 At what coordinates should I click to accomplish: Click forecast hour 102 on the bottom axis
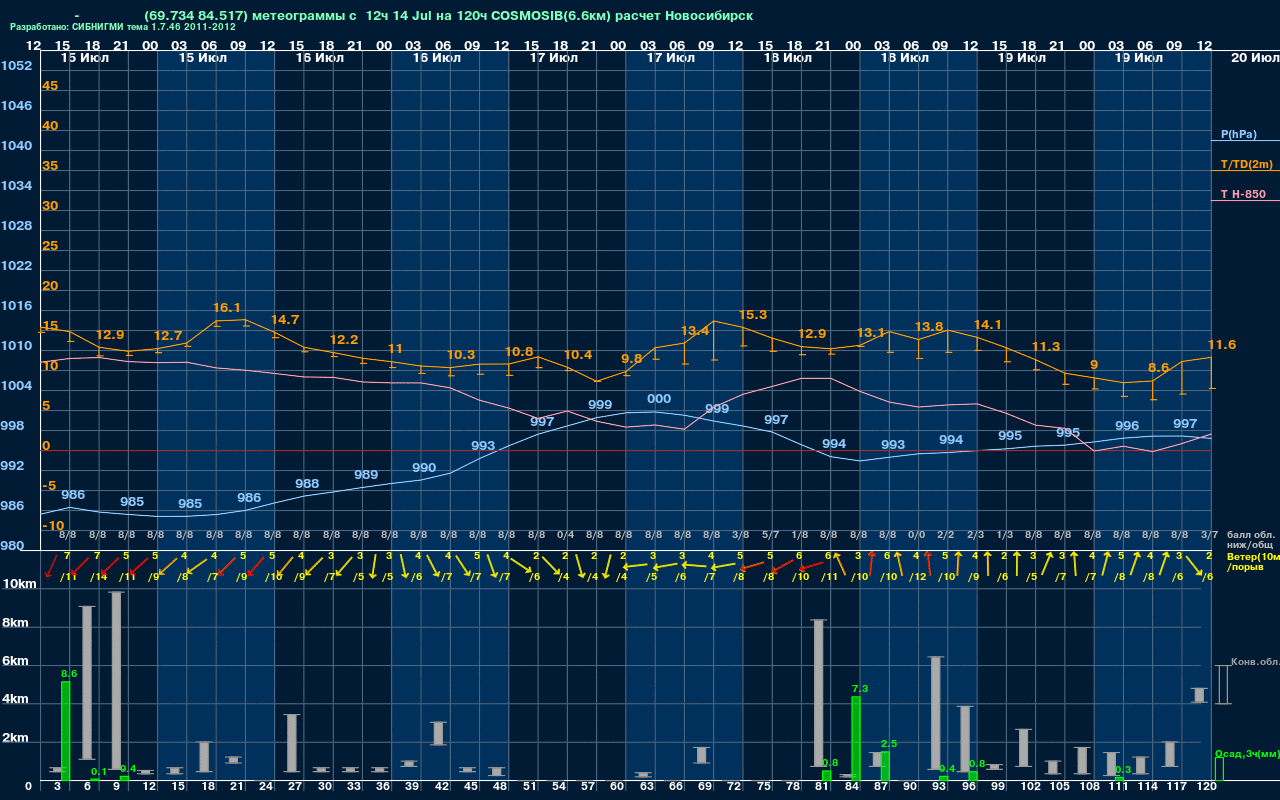[x=1031, y=788]
